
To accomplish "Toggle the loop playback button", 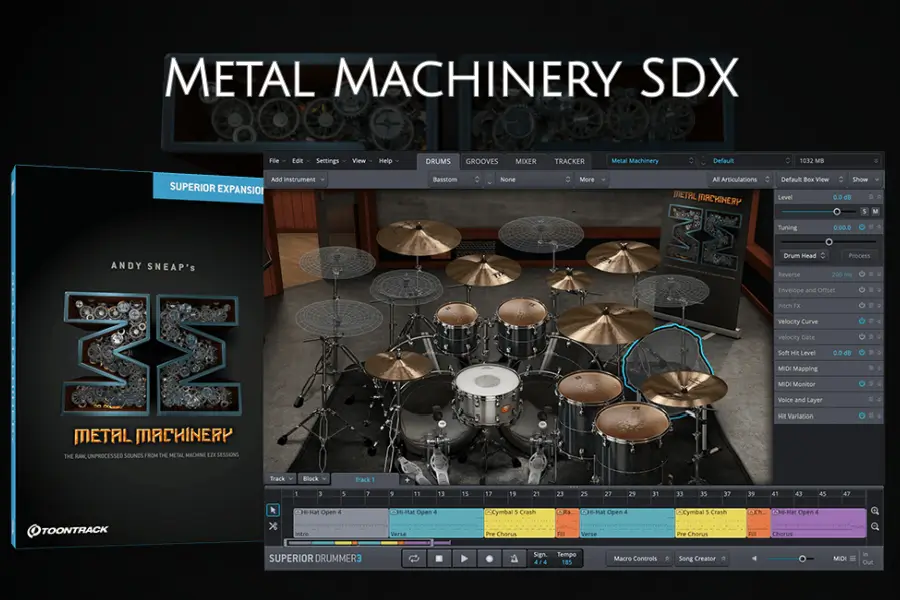I will pos(414,558).
